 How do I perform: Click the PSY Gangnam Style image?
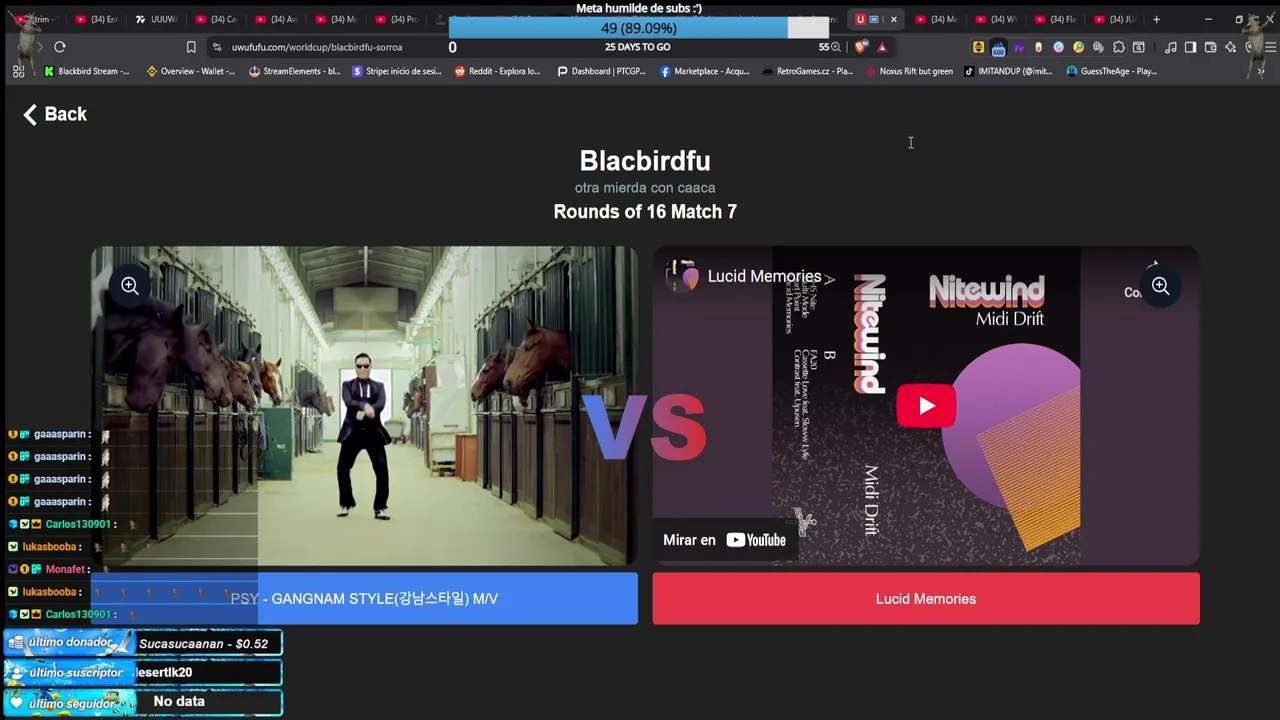pyautogui.click(x=364, y=406)
